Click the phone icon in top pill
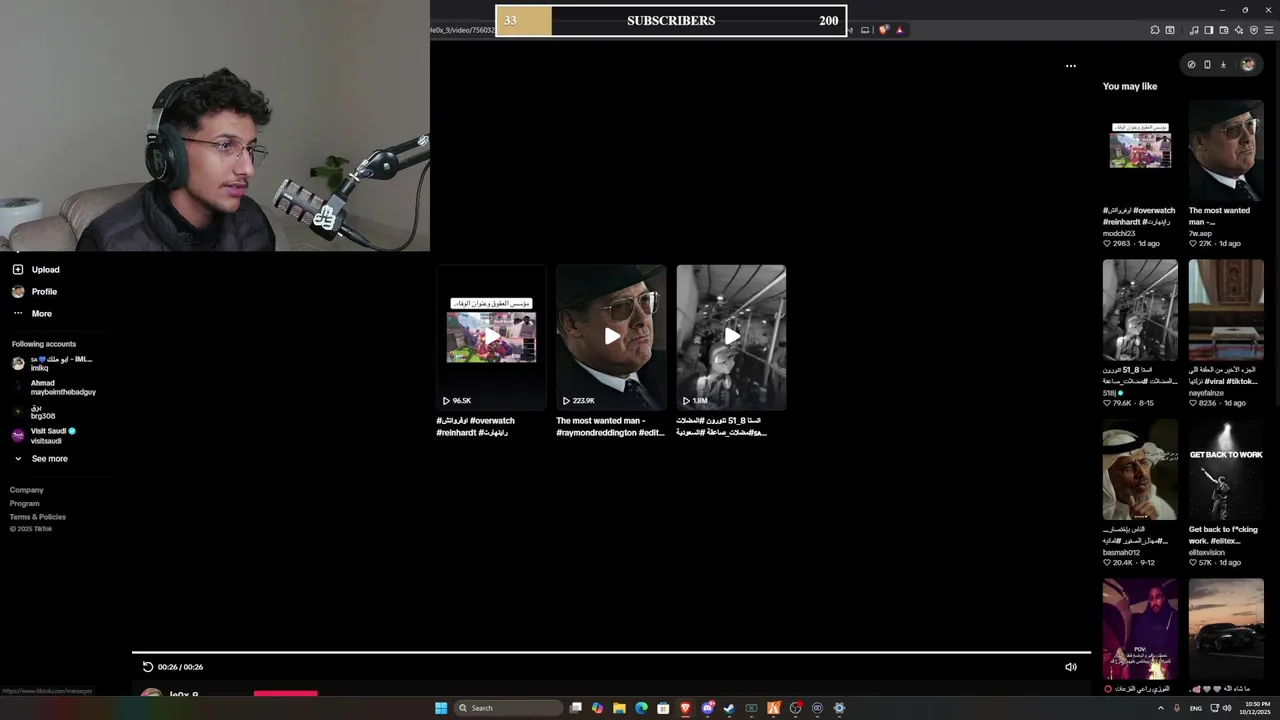1280x720 pixels. point(1207,64)
